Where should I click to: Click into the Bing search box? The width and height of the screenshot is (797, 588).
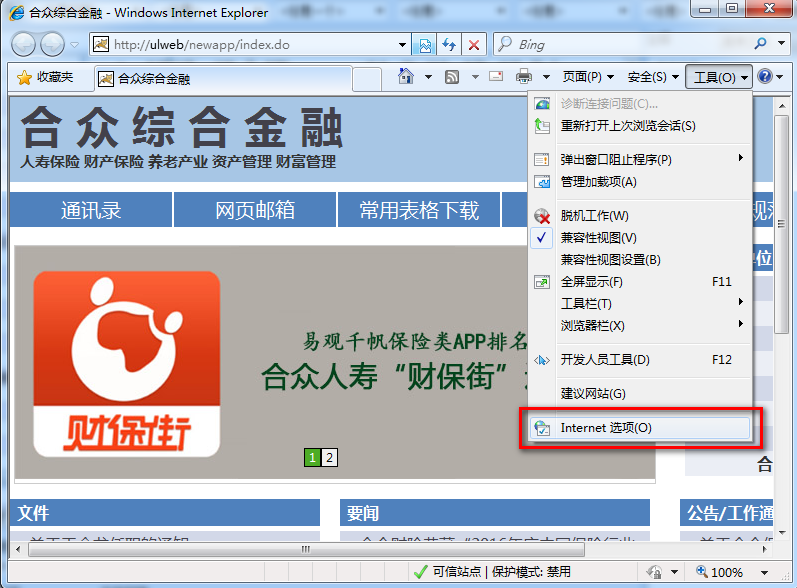(630, 44)
